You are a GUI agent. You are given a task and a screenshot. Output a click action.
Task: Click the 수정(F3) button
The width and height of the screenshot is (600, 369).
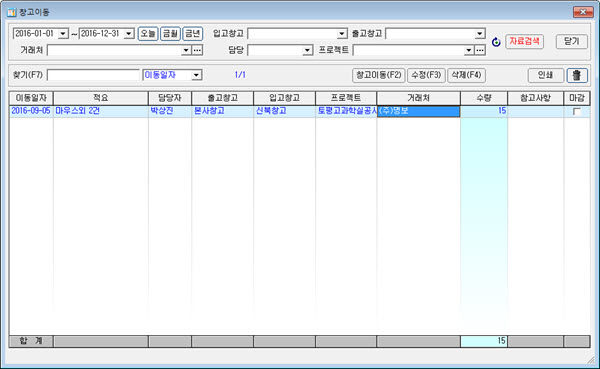pyautogui.click(x=426, y=75)
